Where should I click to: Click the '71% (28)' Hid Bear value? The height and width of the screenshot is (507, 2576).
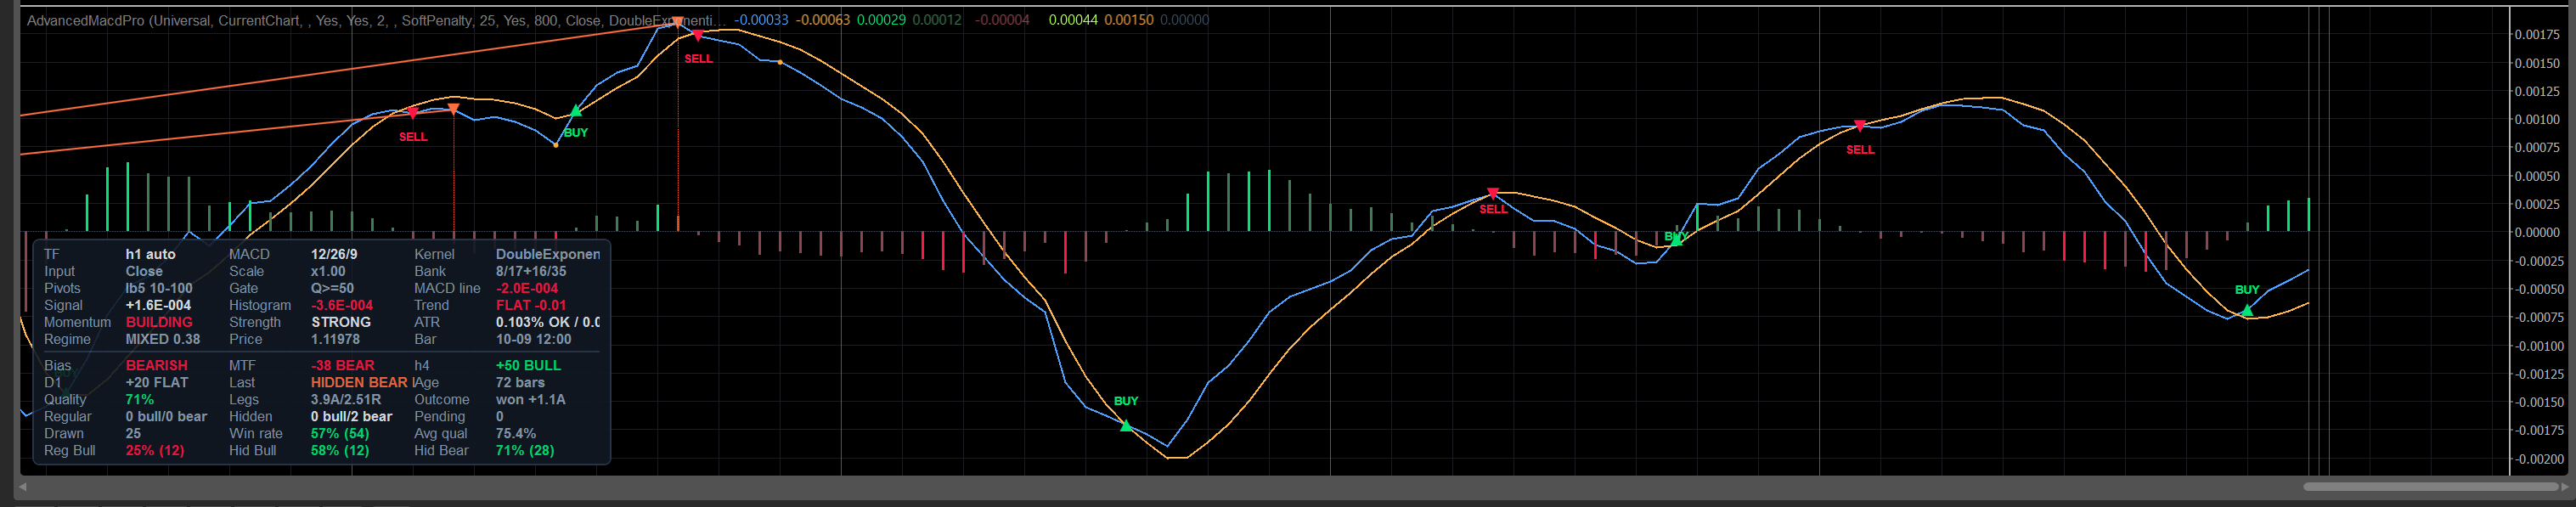pyautogui.click(x=525, y=450)
